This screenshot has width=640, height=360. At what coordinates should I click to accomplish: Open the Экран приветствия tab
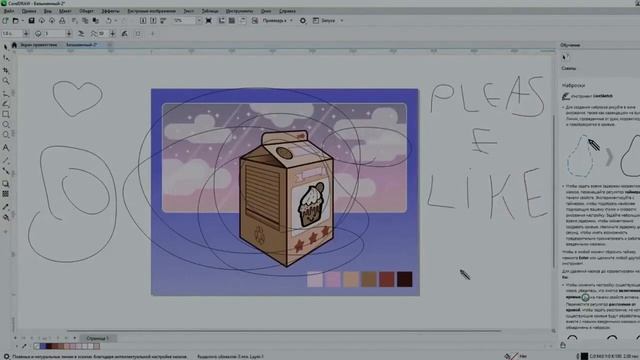(39, 45)
